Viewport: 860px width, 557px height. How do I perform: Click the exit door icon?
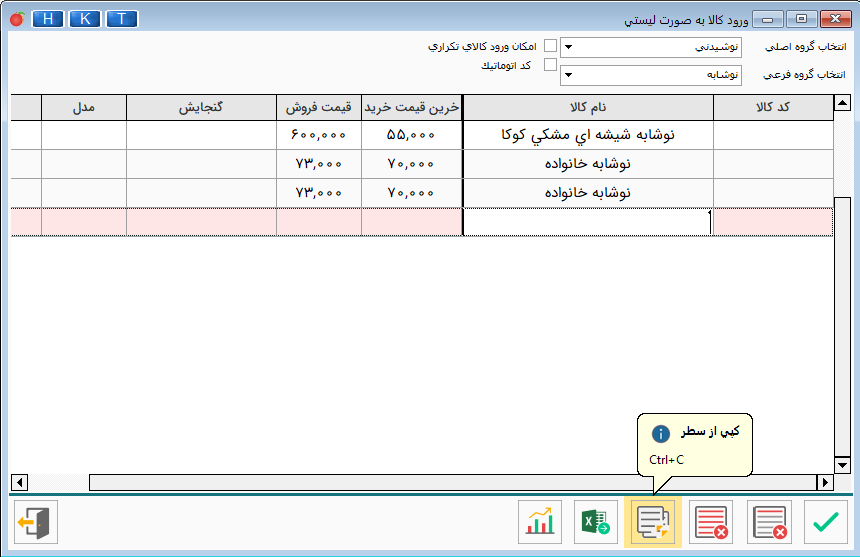pos(36,522)
